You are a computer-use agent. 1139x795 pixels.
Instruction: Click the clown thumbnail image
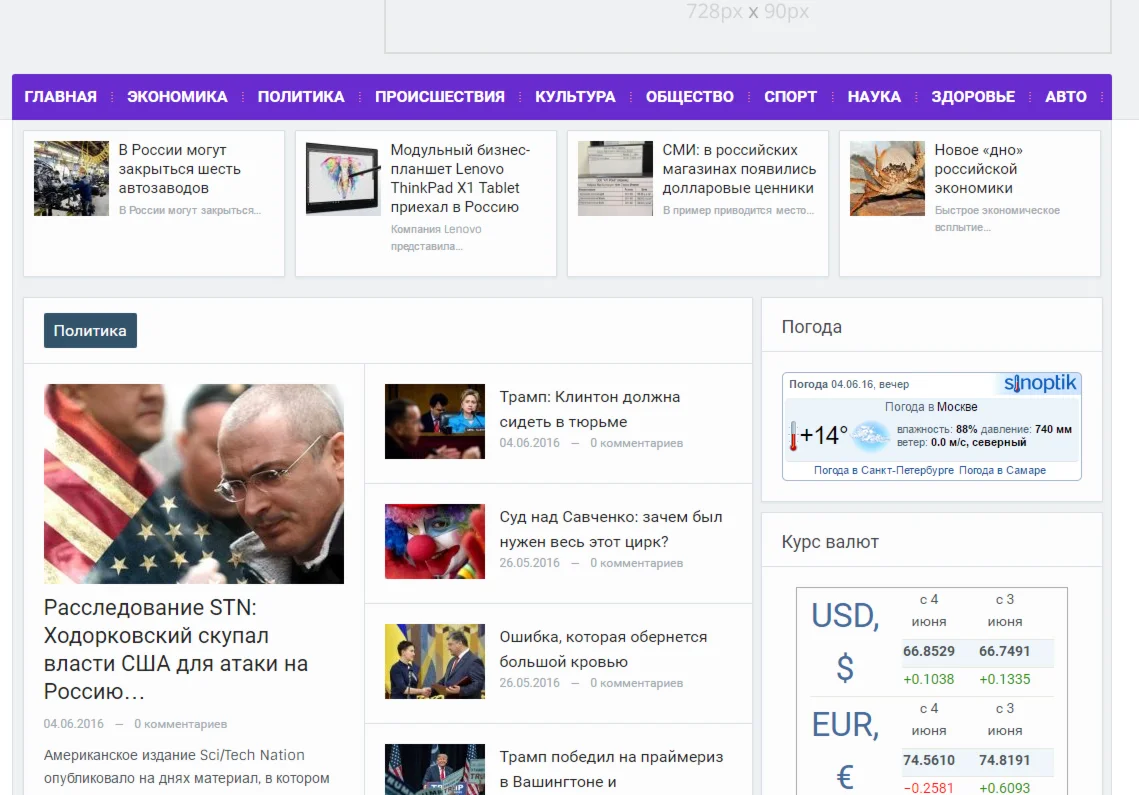pyautogui.click(x=434, y=541)
